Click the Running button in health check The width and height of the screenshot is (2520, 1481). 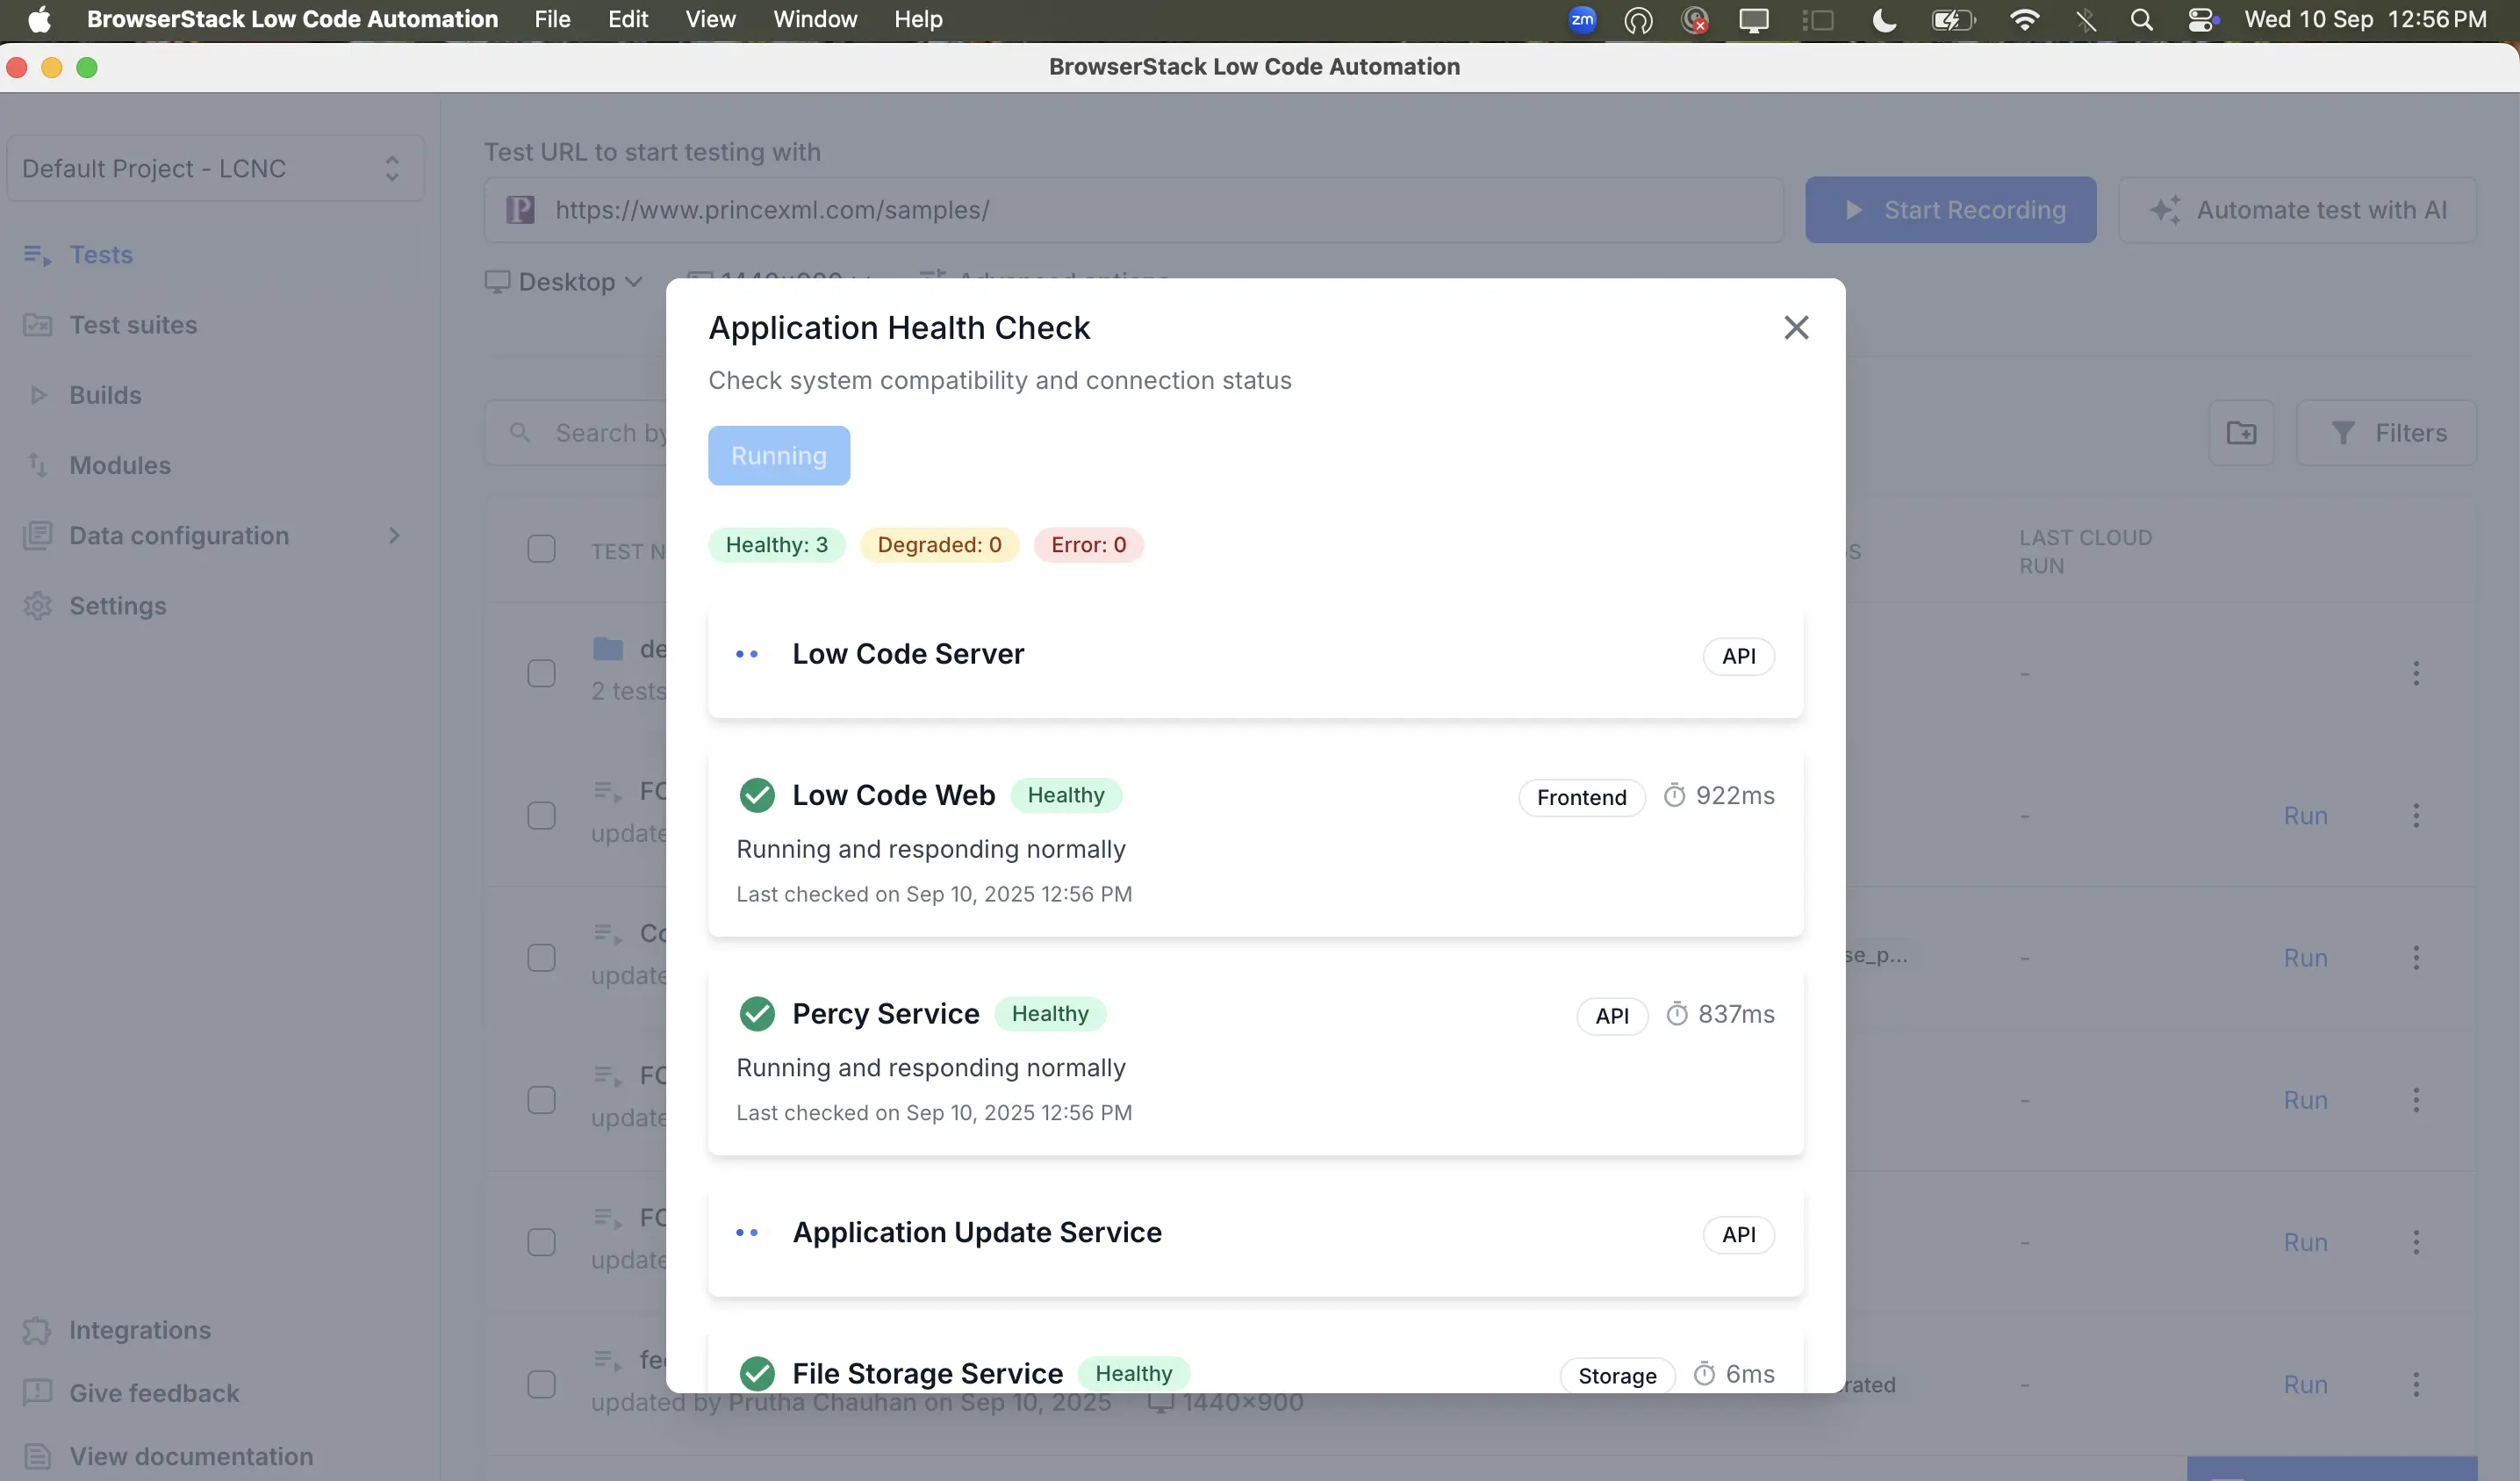[x=779, y=456]
